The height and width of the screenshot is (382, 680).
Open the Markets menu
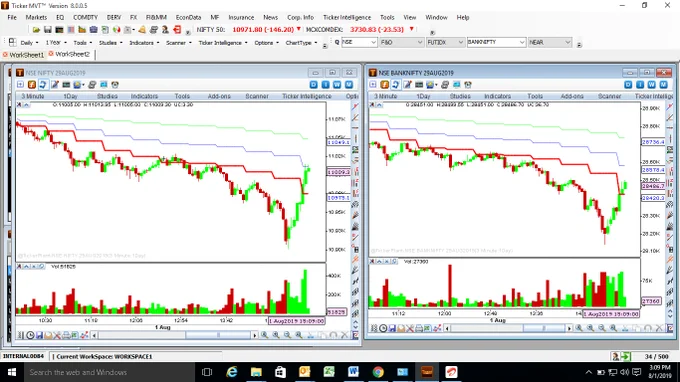point(36,17)
